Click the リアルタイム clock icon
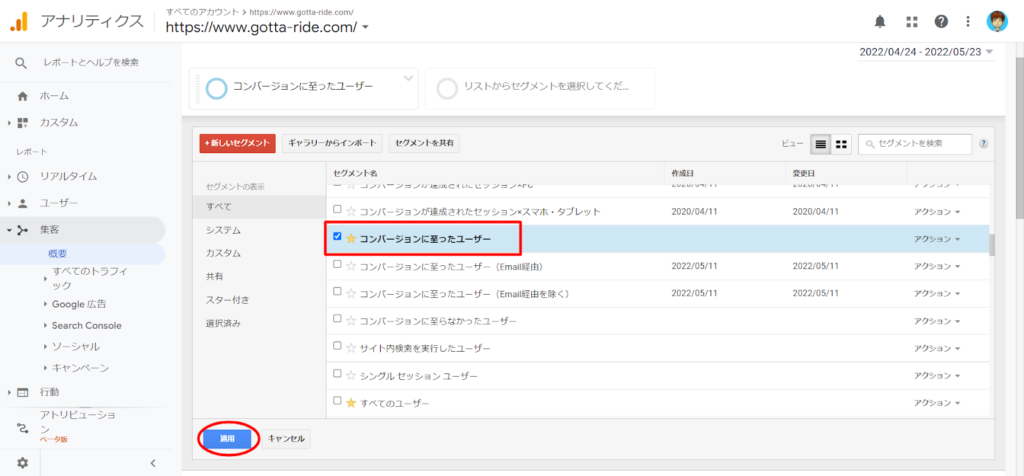This screenshot has height=476, width=1024. (x=23, y=176)
